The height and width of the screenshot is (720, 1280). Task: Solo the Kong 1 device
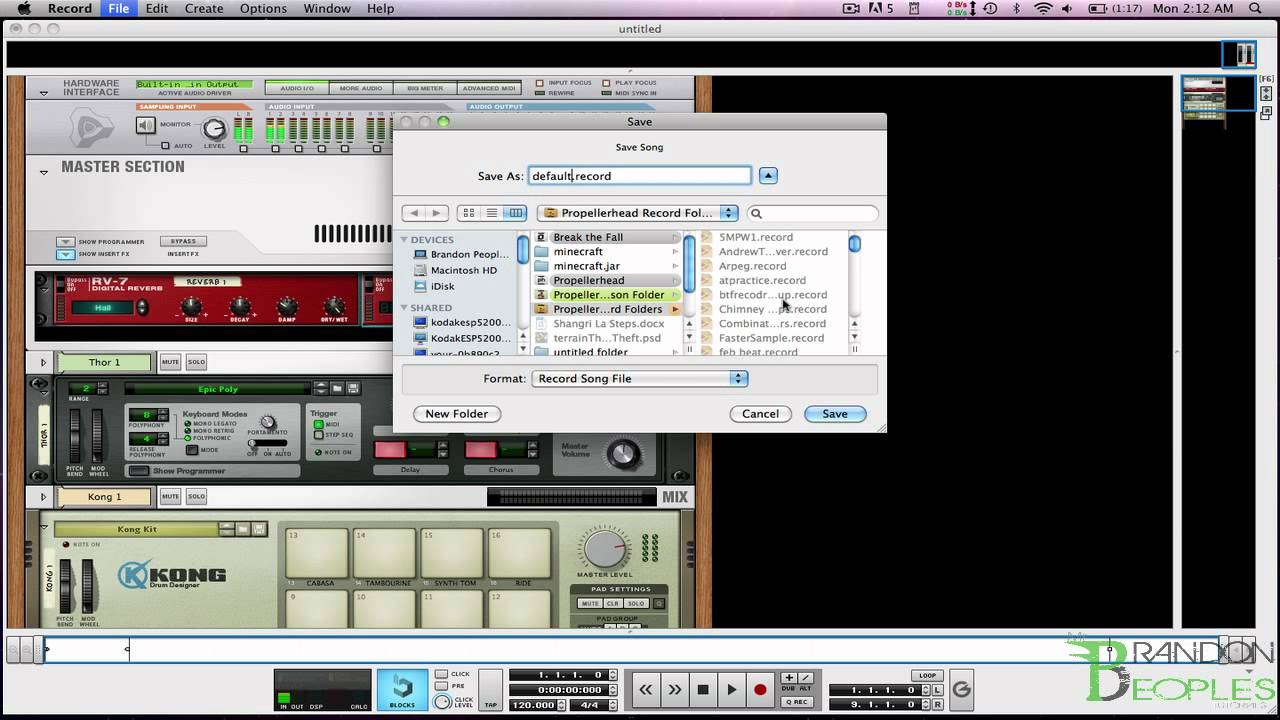click(196, 496)
